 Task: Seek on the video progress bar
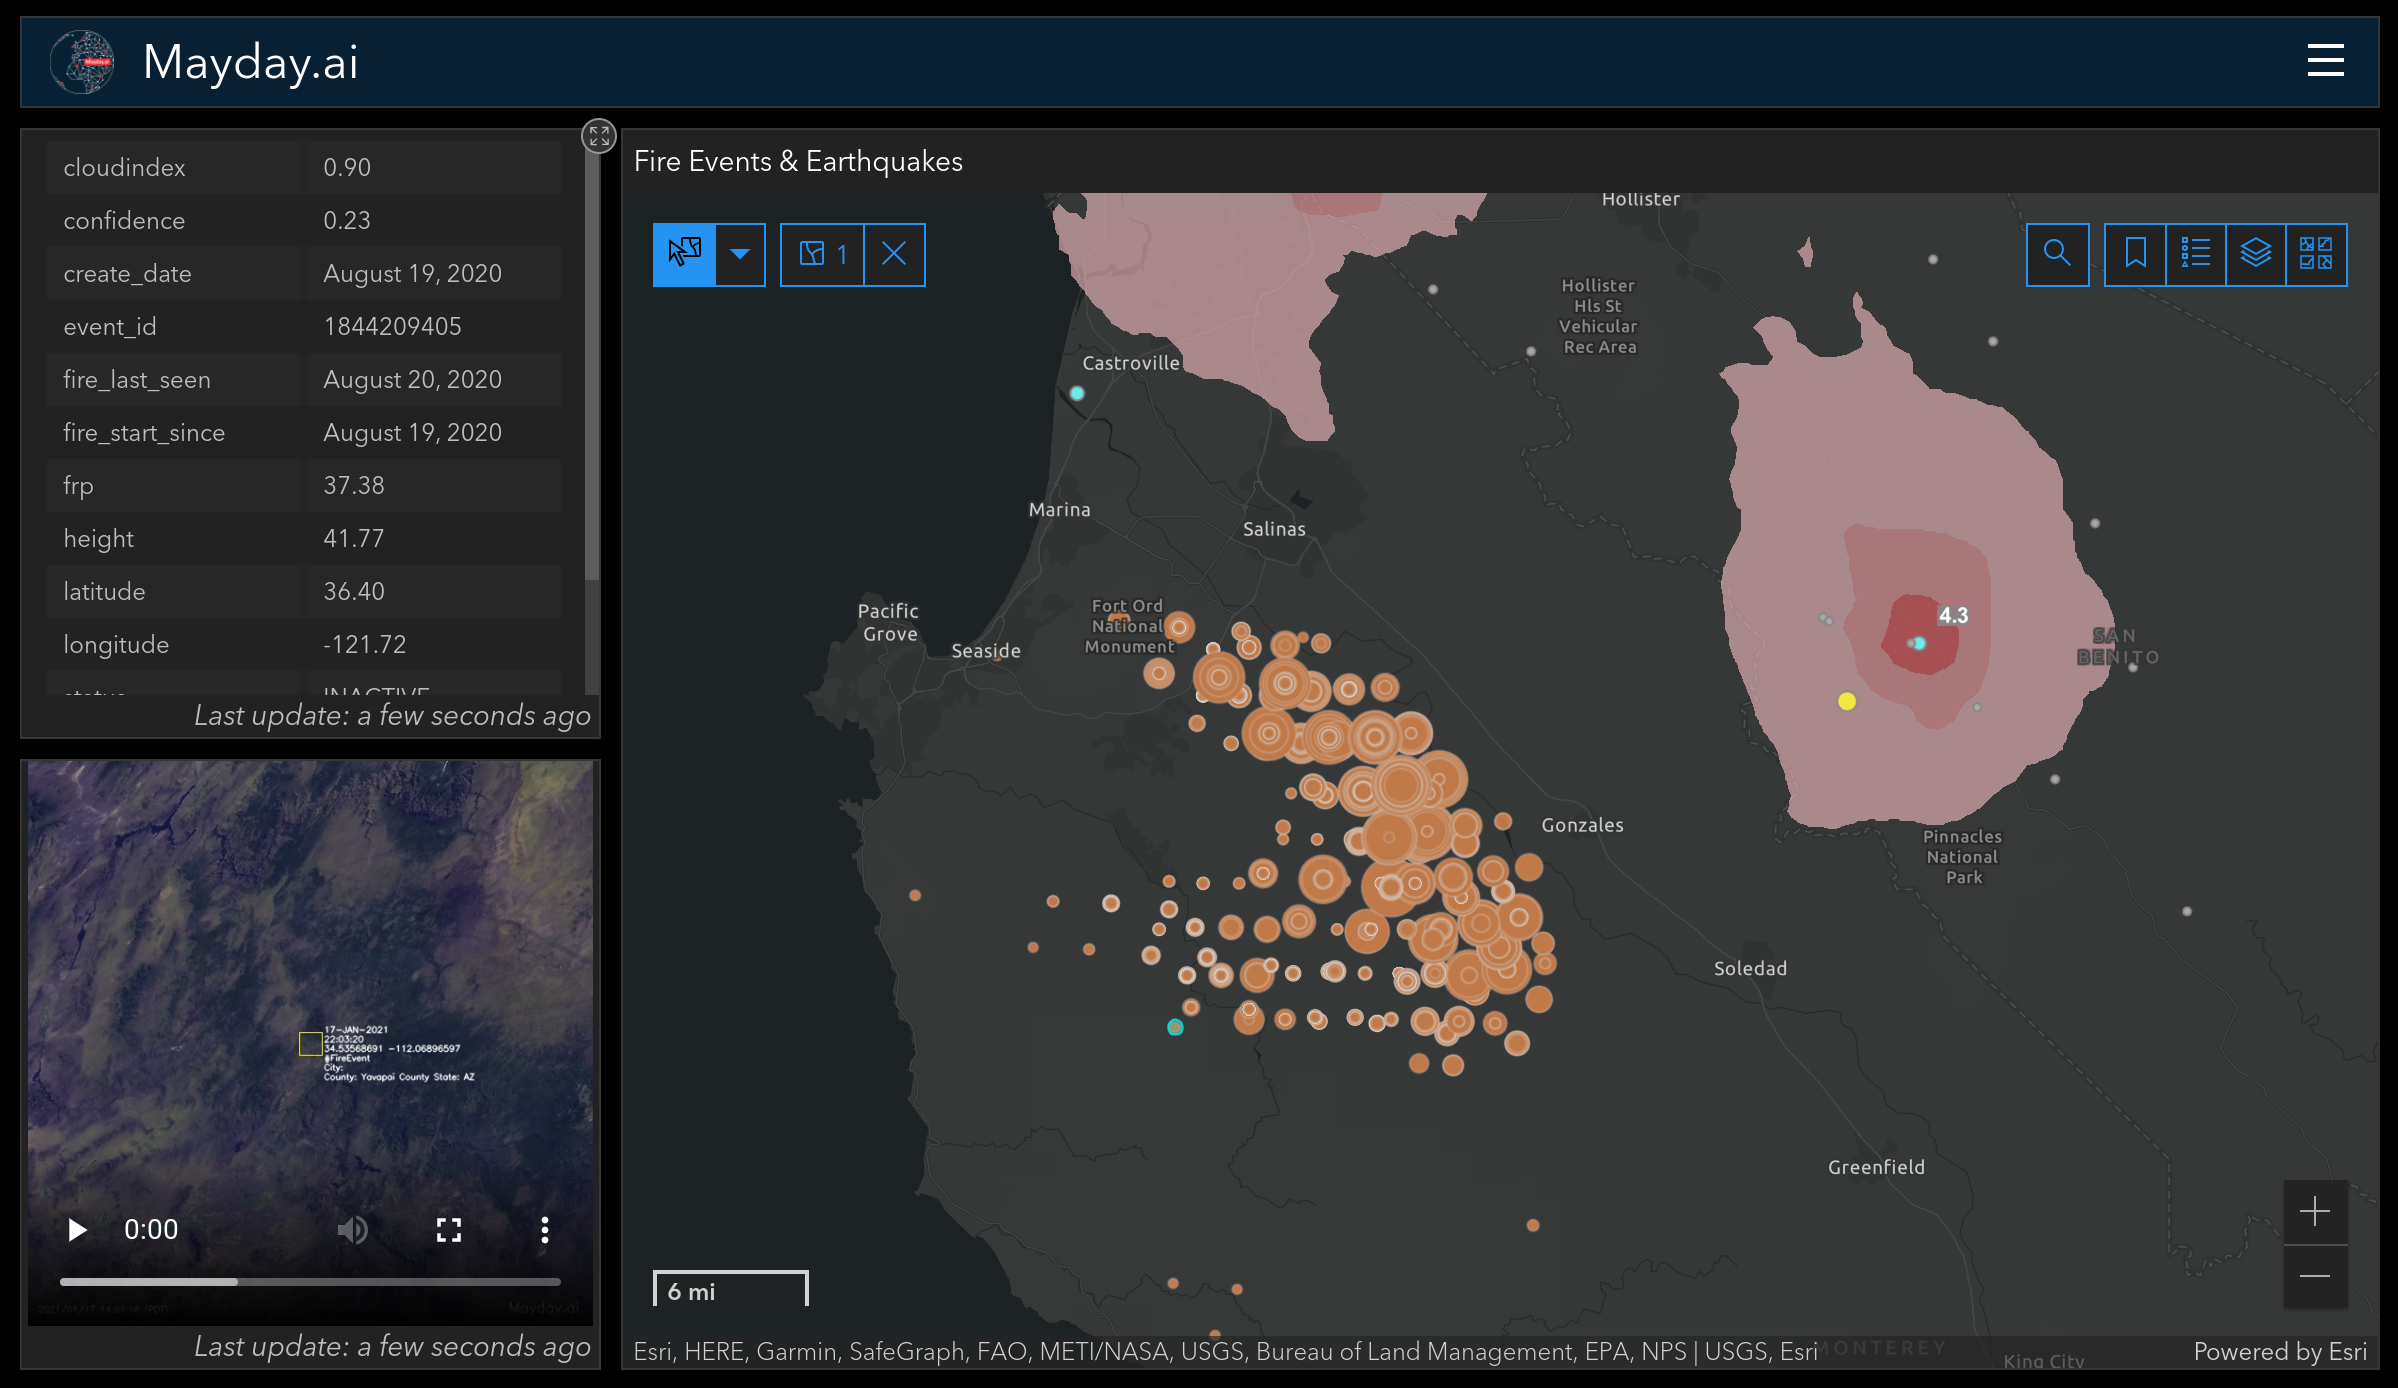(x=310, y=1281)
